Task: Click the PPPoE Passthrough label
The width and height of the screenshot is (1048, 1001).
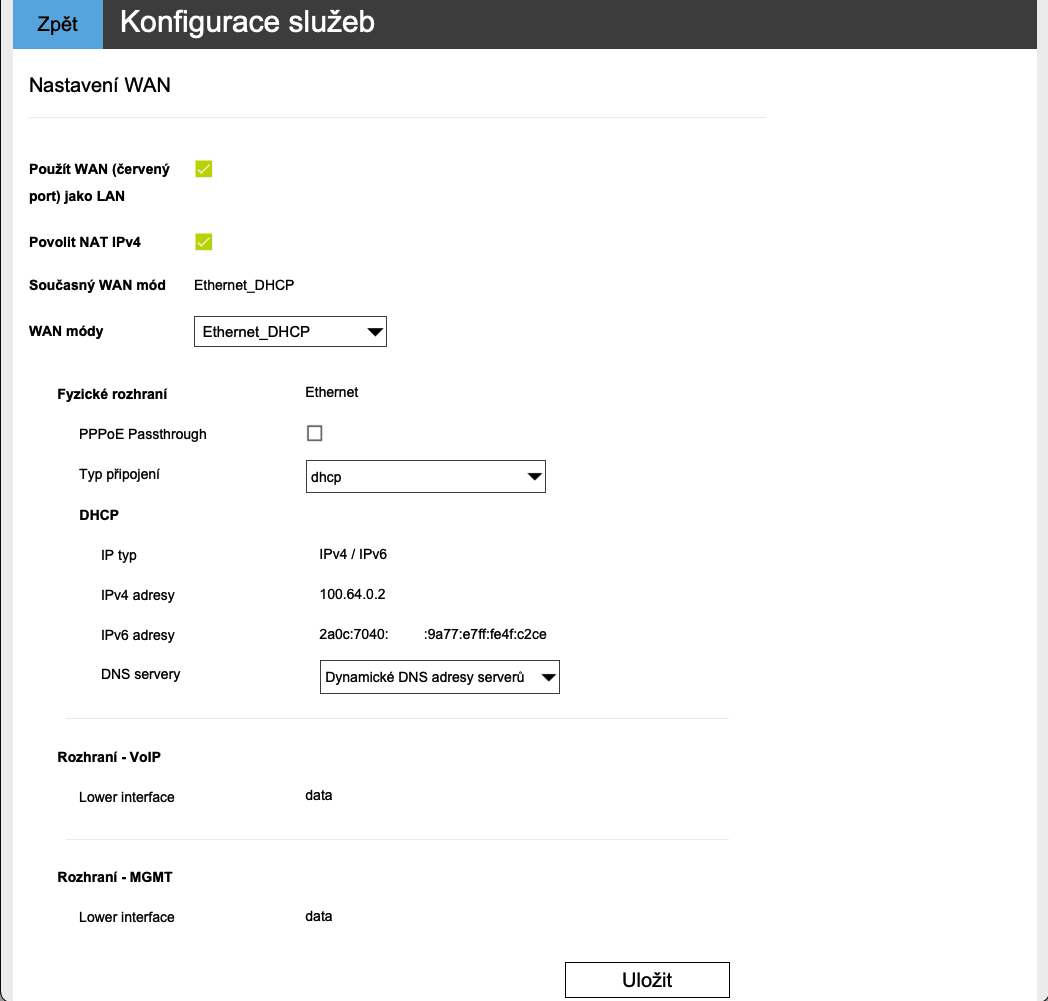Action: [x=142, y=434]
